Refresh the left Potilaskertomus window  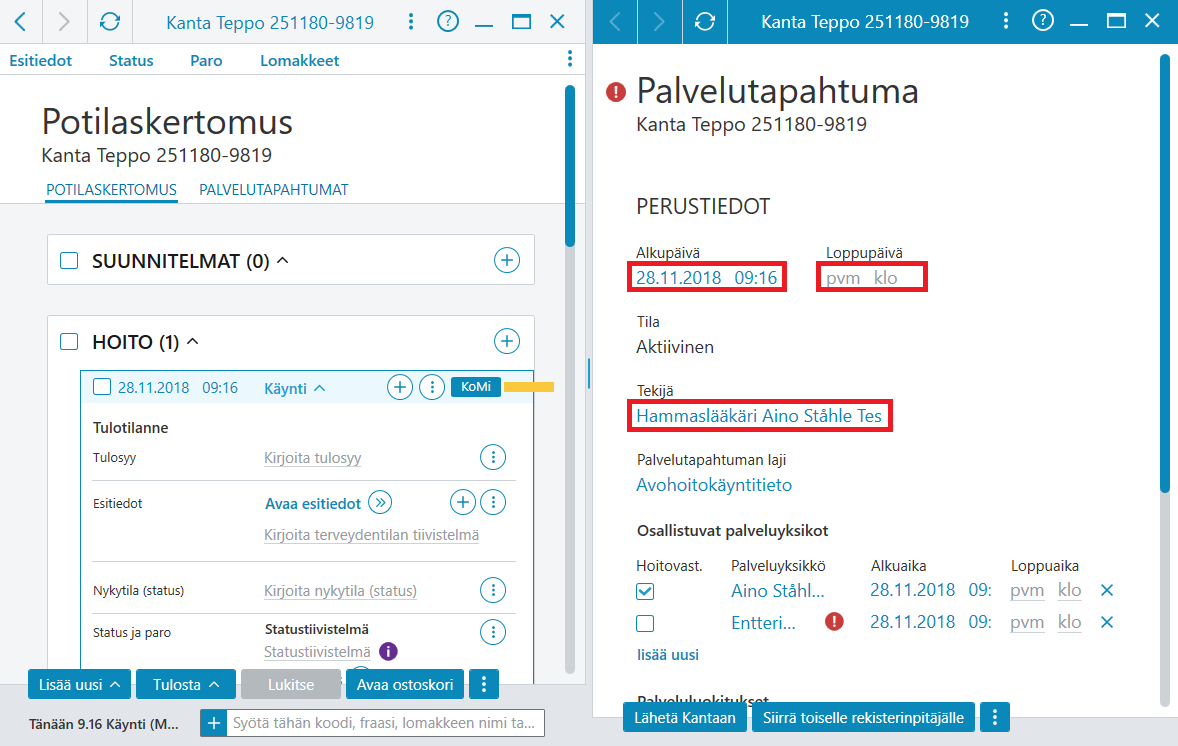[110, 22]
